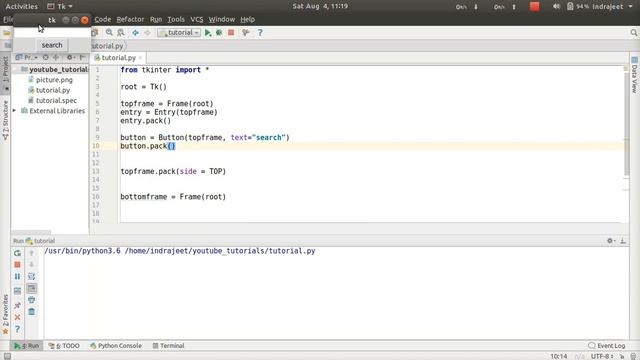Close the tutorial.py editor tab
Image resolution: width=640 pixels, height=360 pixels.
pos(140,58)
